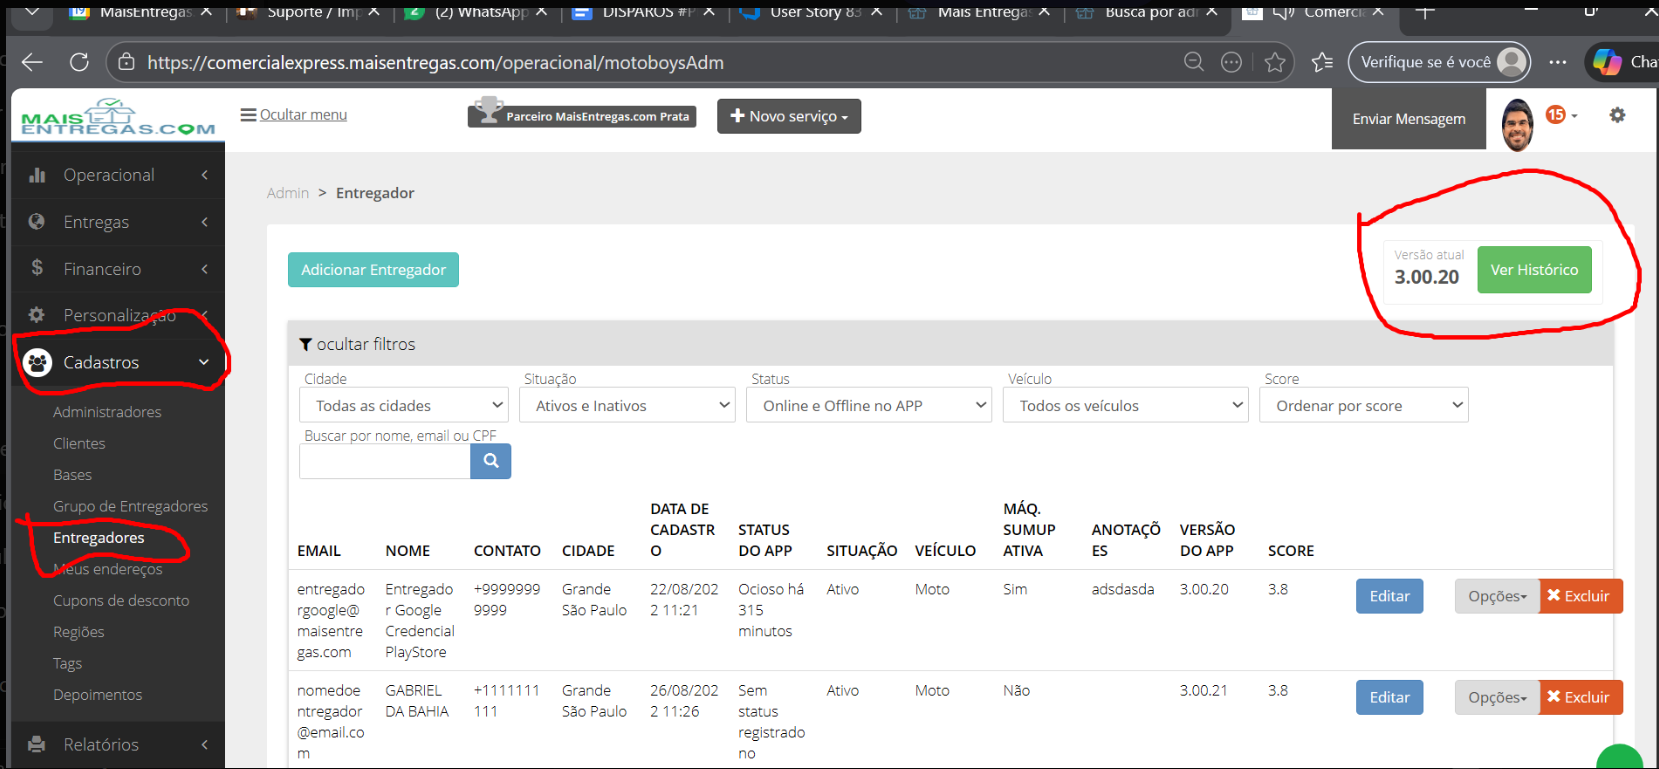Open the Ordenar por score dropdown
Viewport: 1659px width, 769px height.
click(x=1364, y=405)
